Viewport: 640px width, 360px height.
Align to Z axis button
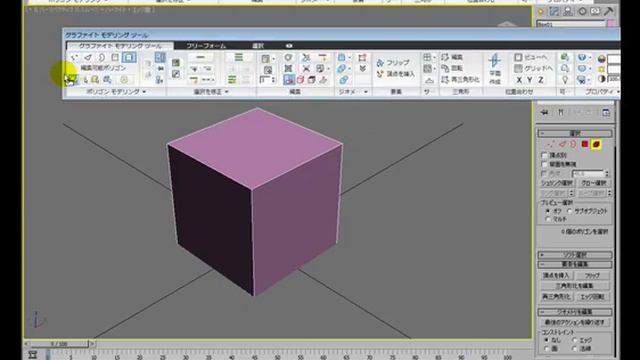(x=540, y=80)
